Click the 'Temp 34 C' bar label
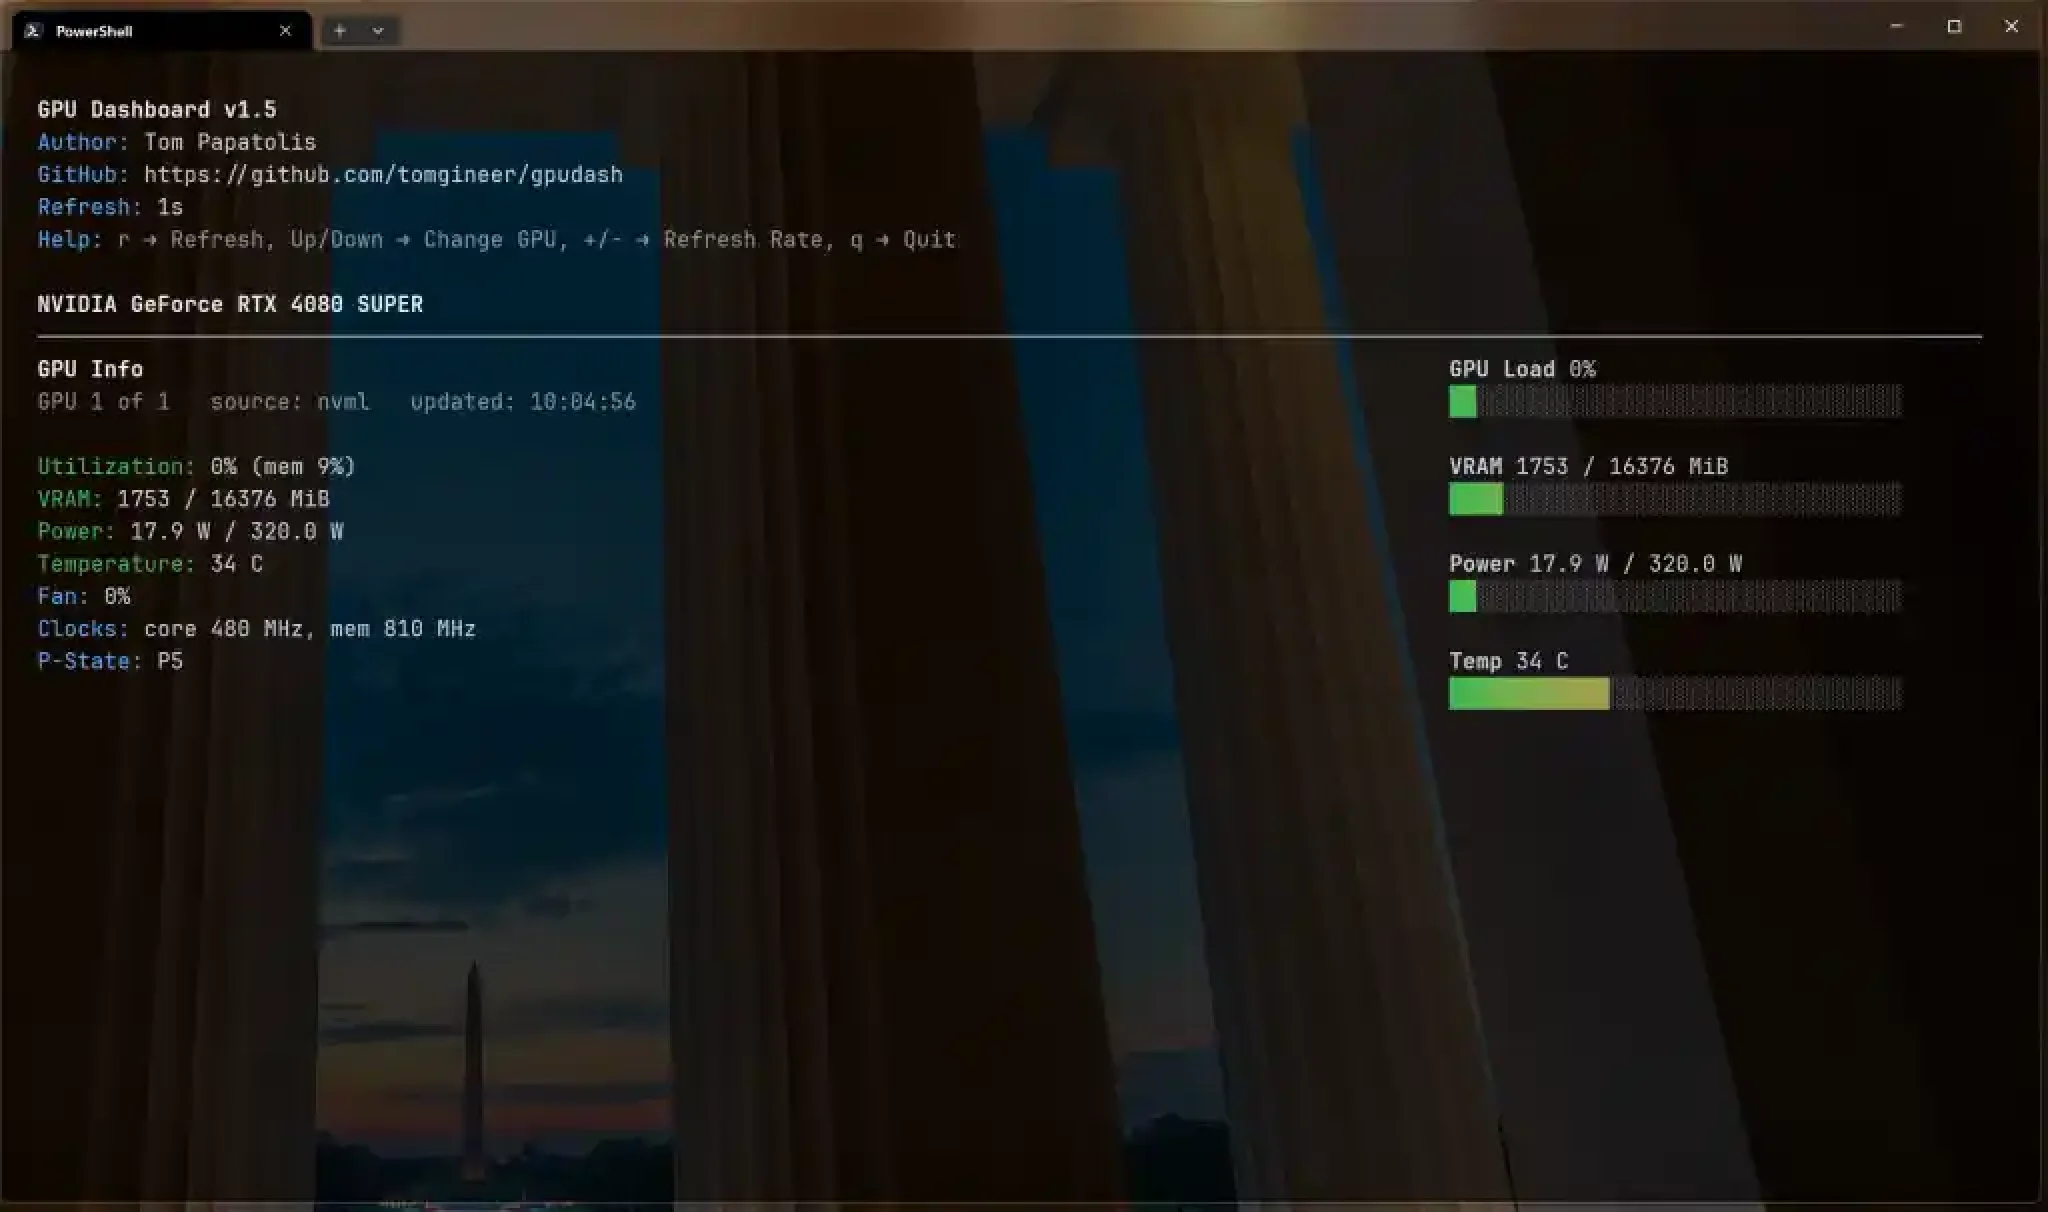 [1509, 661]
